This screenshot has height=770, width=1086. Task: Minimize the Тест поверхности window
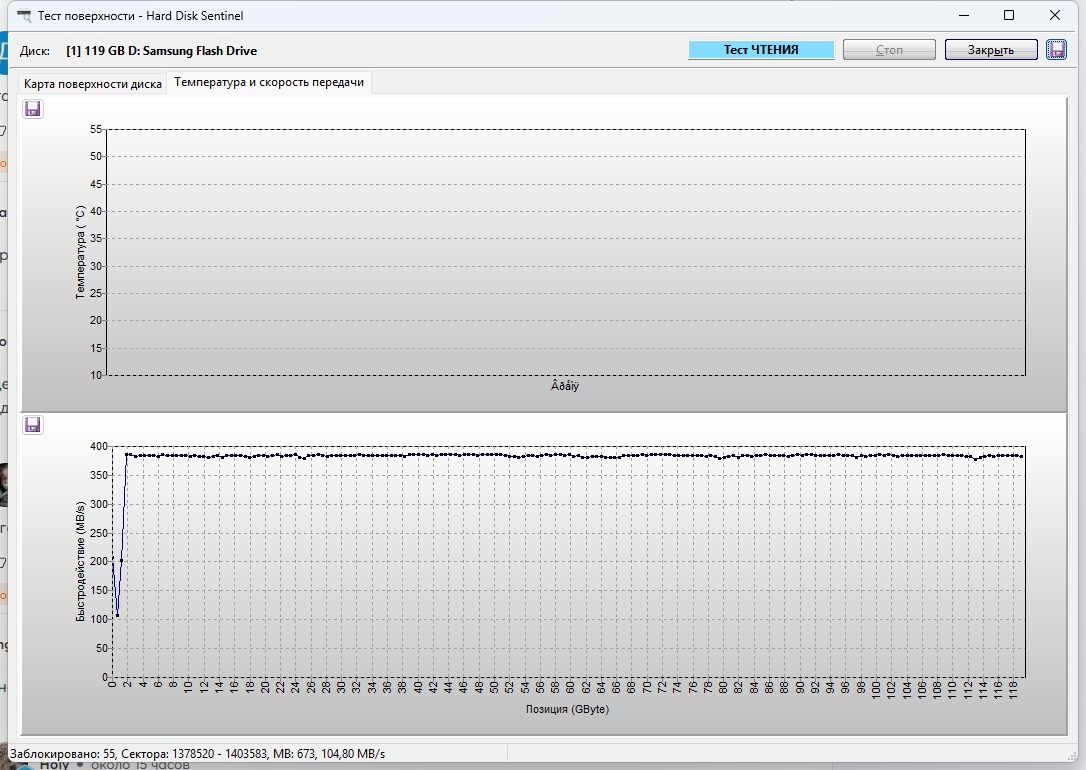coord(964,15)
